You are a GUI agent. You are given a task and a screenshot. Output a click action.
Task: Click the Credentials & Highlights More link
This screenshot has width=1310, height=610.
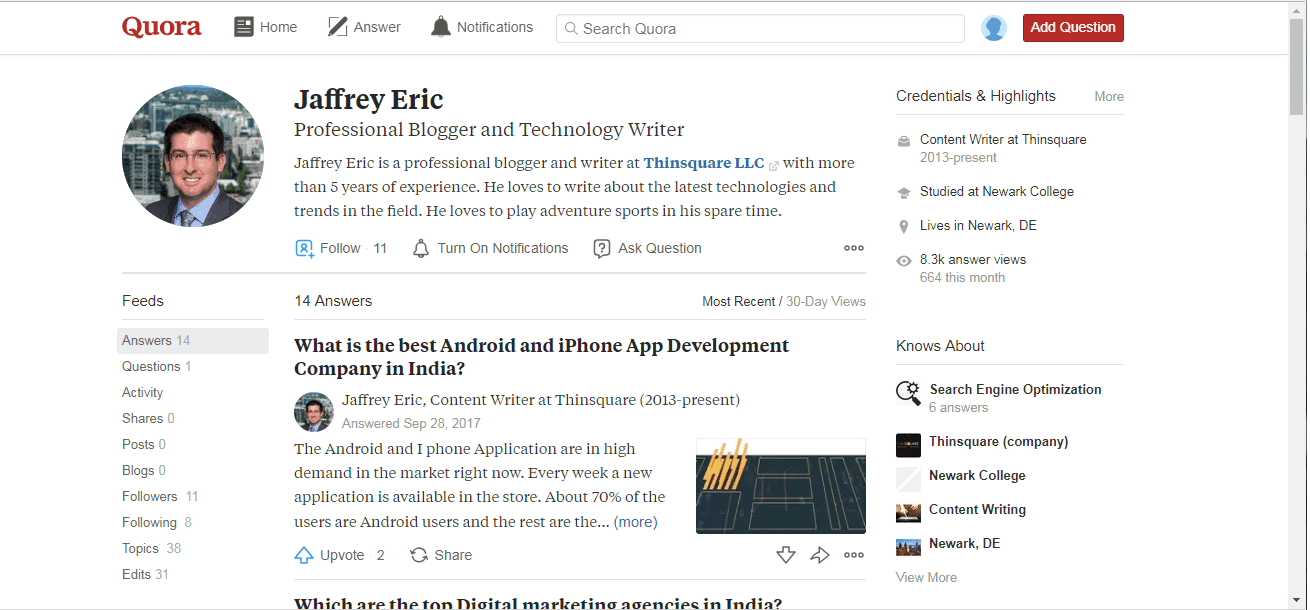coord(1109,97)
